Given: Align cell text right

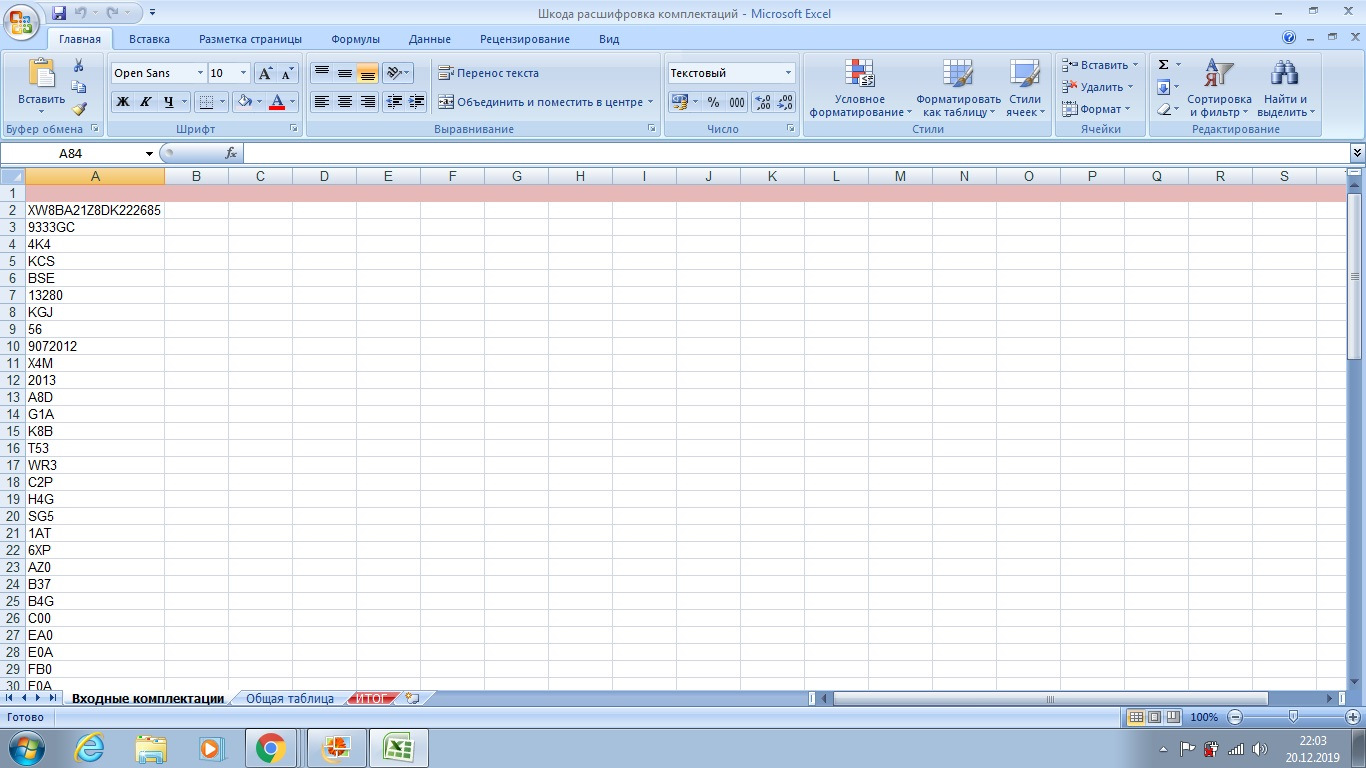Looking at the screenshot, I should click(367, 102).
